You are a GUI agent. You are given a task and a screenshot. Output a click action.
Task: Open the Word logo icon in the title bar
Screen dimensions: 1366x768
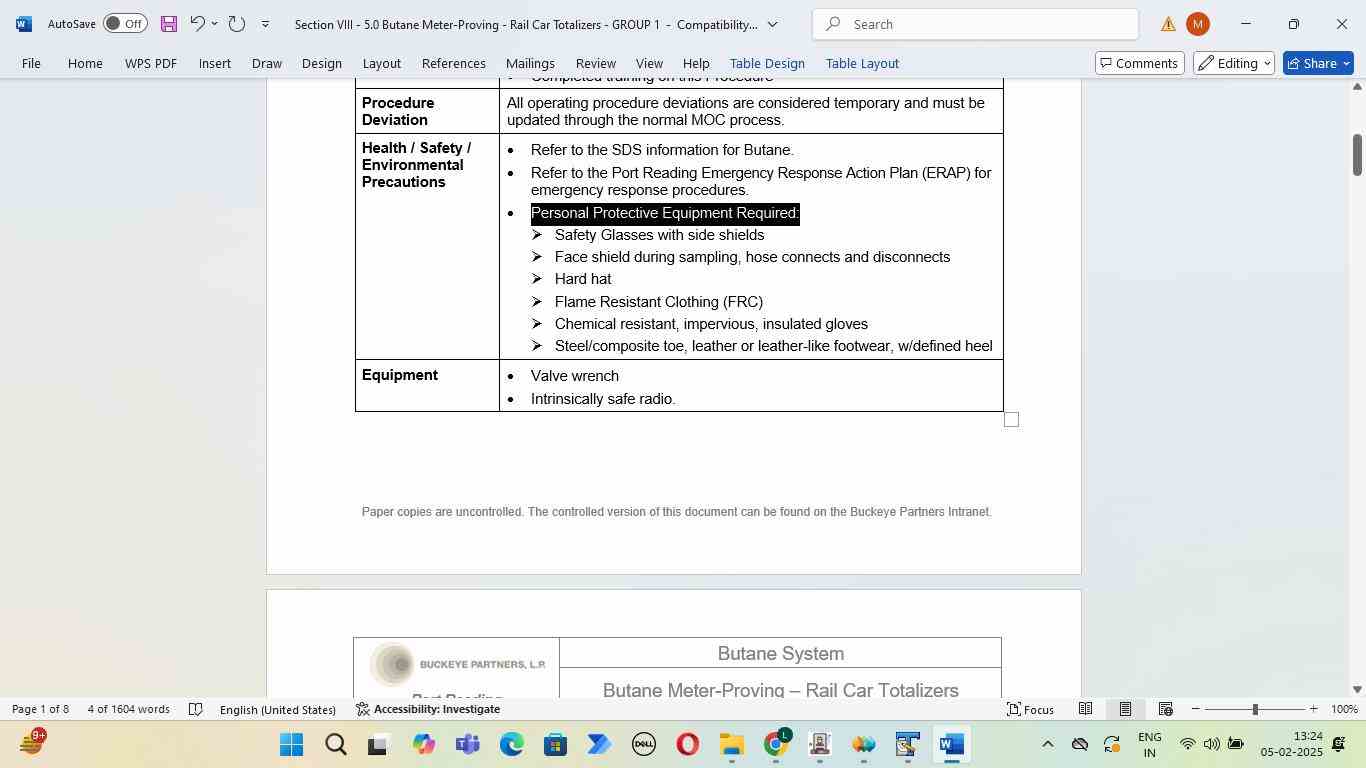pyautogui.click(x=24, y=24)
